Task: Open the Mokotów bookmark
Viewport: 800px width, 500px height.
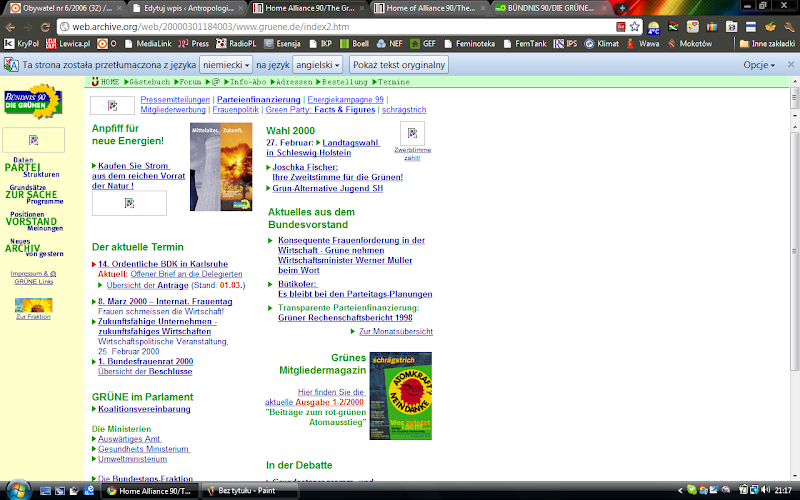Action: click(x=690, y=44)
